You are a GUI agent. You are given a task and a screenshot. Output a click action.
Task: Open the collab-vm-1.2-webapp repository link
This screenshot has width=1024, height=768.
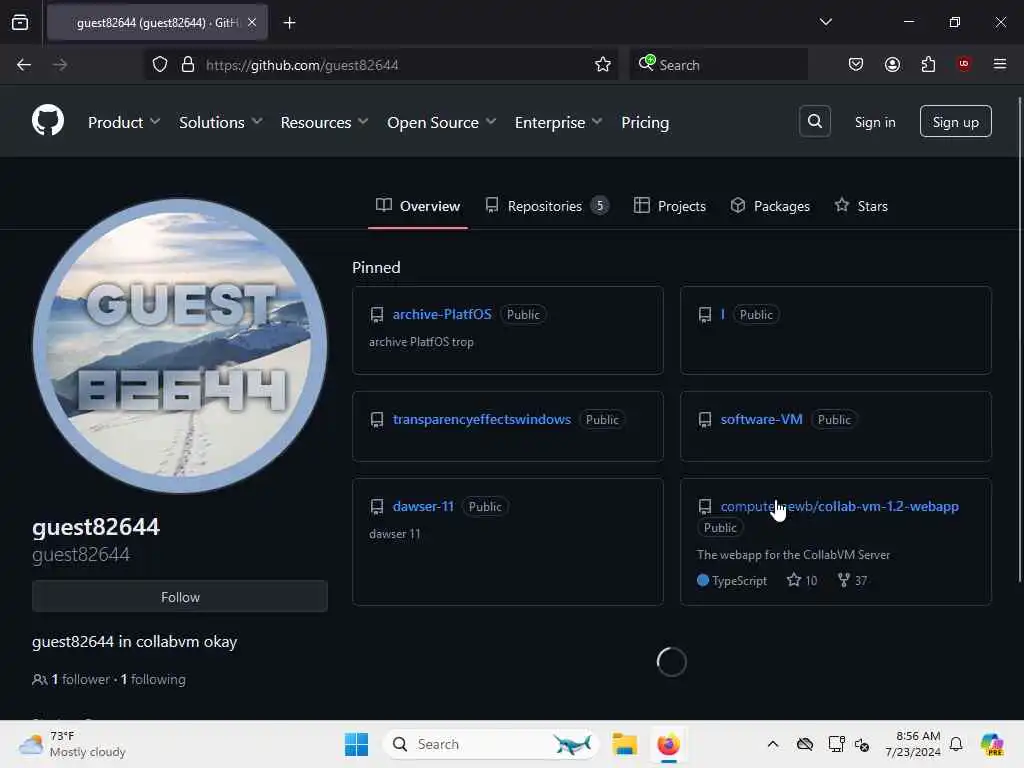pyautogui.click(x=839, y=507)
